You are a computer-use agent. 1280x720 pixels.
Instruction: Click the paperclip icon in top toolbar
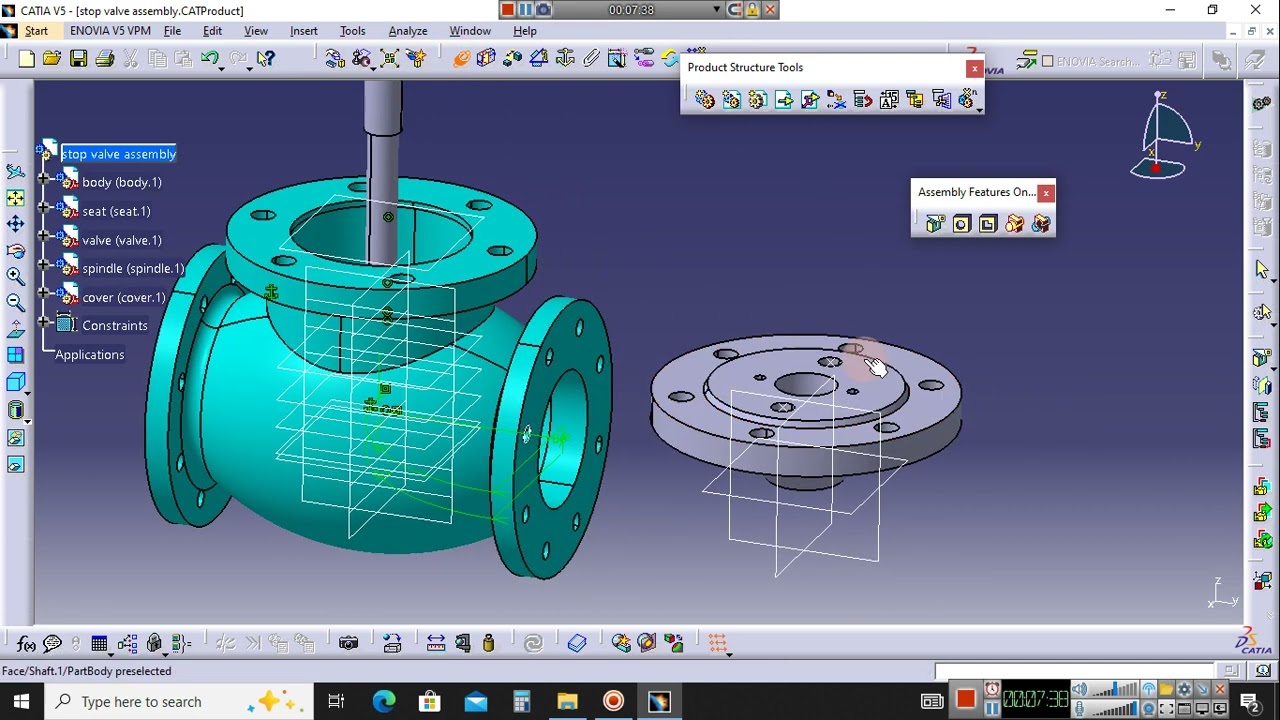(591, 59)
